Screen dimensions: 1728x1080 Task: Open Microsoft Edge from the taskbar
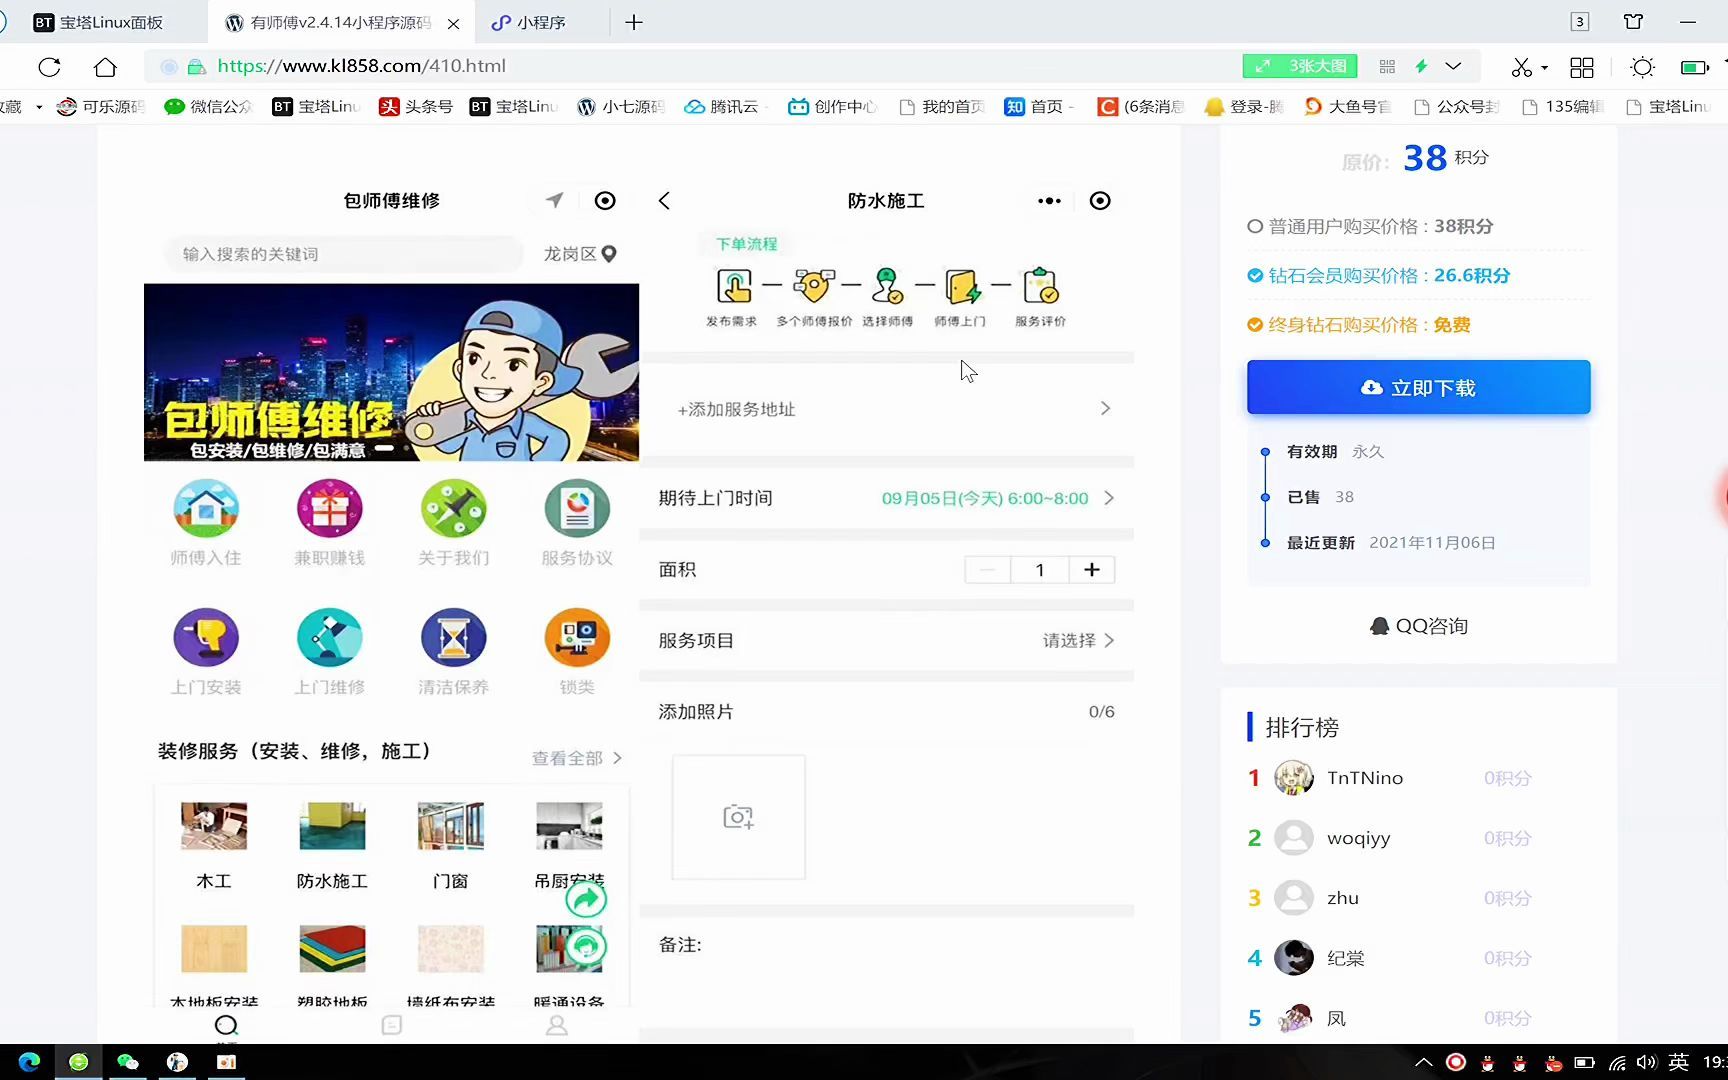pos(29,1062)
